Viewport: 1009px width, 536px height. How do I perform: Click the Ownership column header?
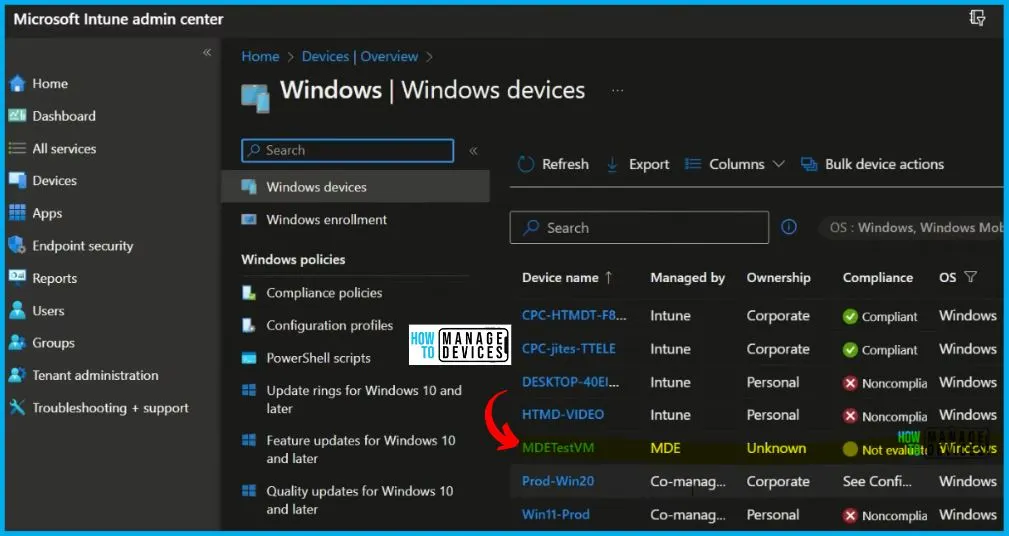(778, 278)
